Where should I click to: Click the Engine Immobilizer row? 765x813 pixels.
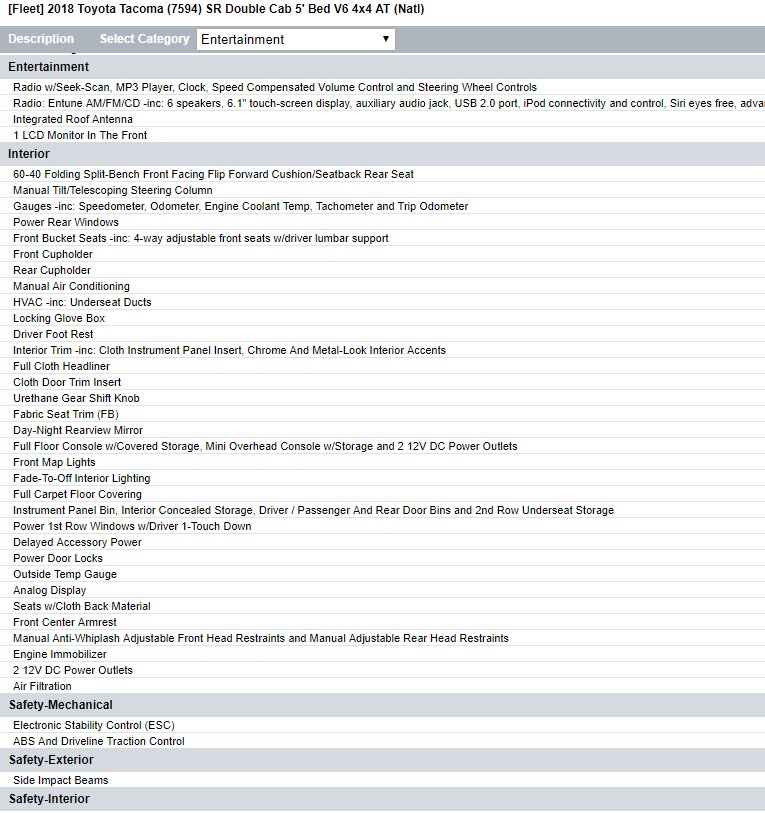[x=382, y=655]
